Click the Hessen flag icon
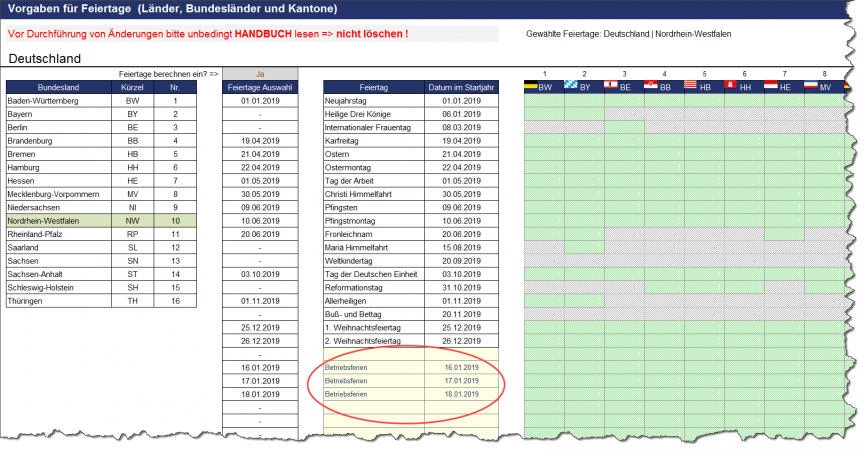The height and width of the screenshot is (450, 864). pos(771,87)
